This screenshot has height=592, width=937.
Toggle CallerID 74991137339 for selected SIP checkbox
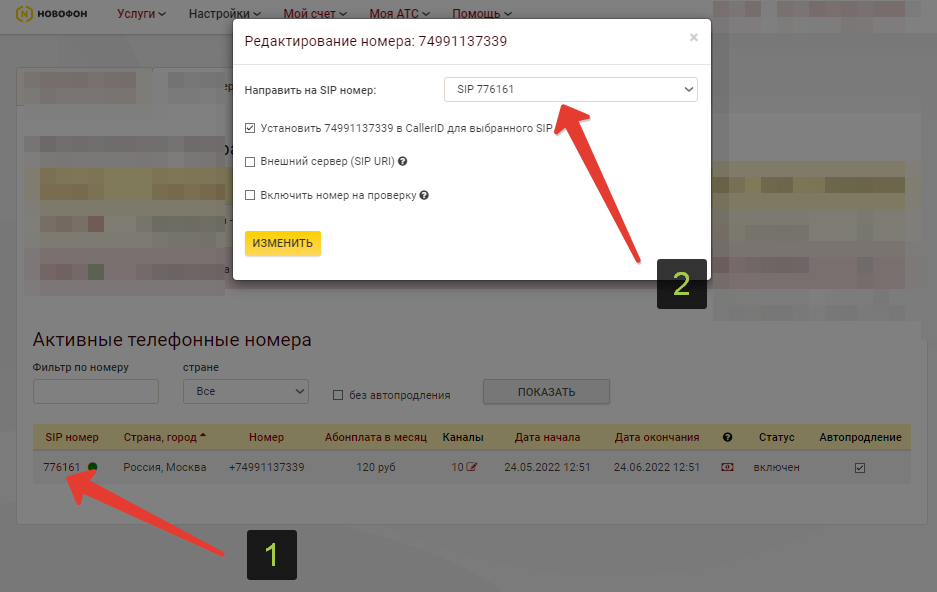(x=250, y=128)
